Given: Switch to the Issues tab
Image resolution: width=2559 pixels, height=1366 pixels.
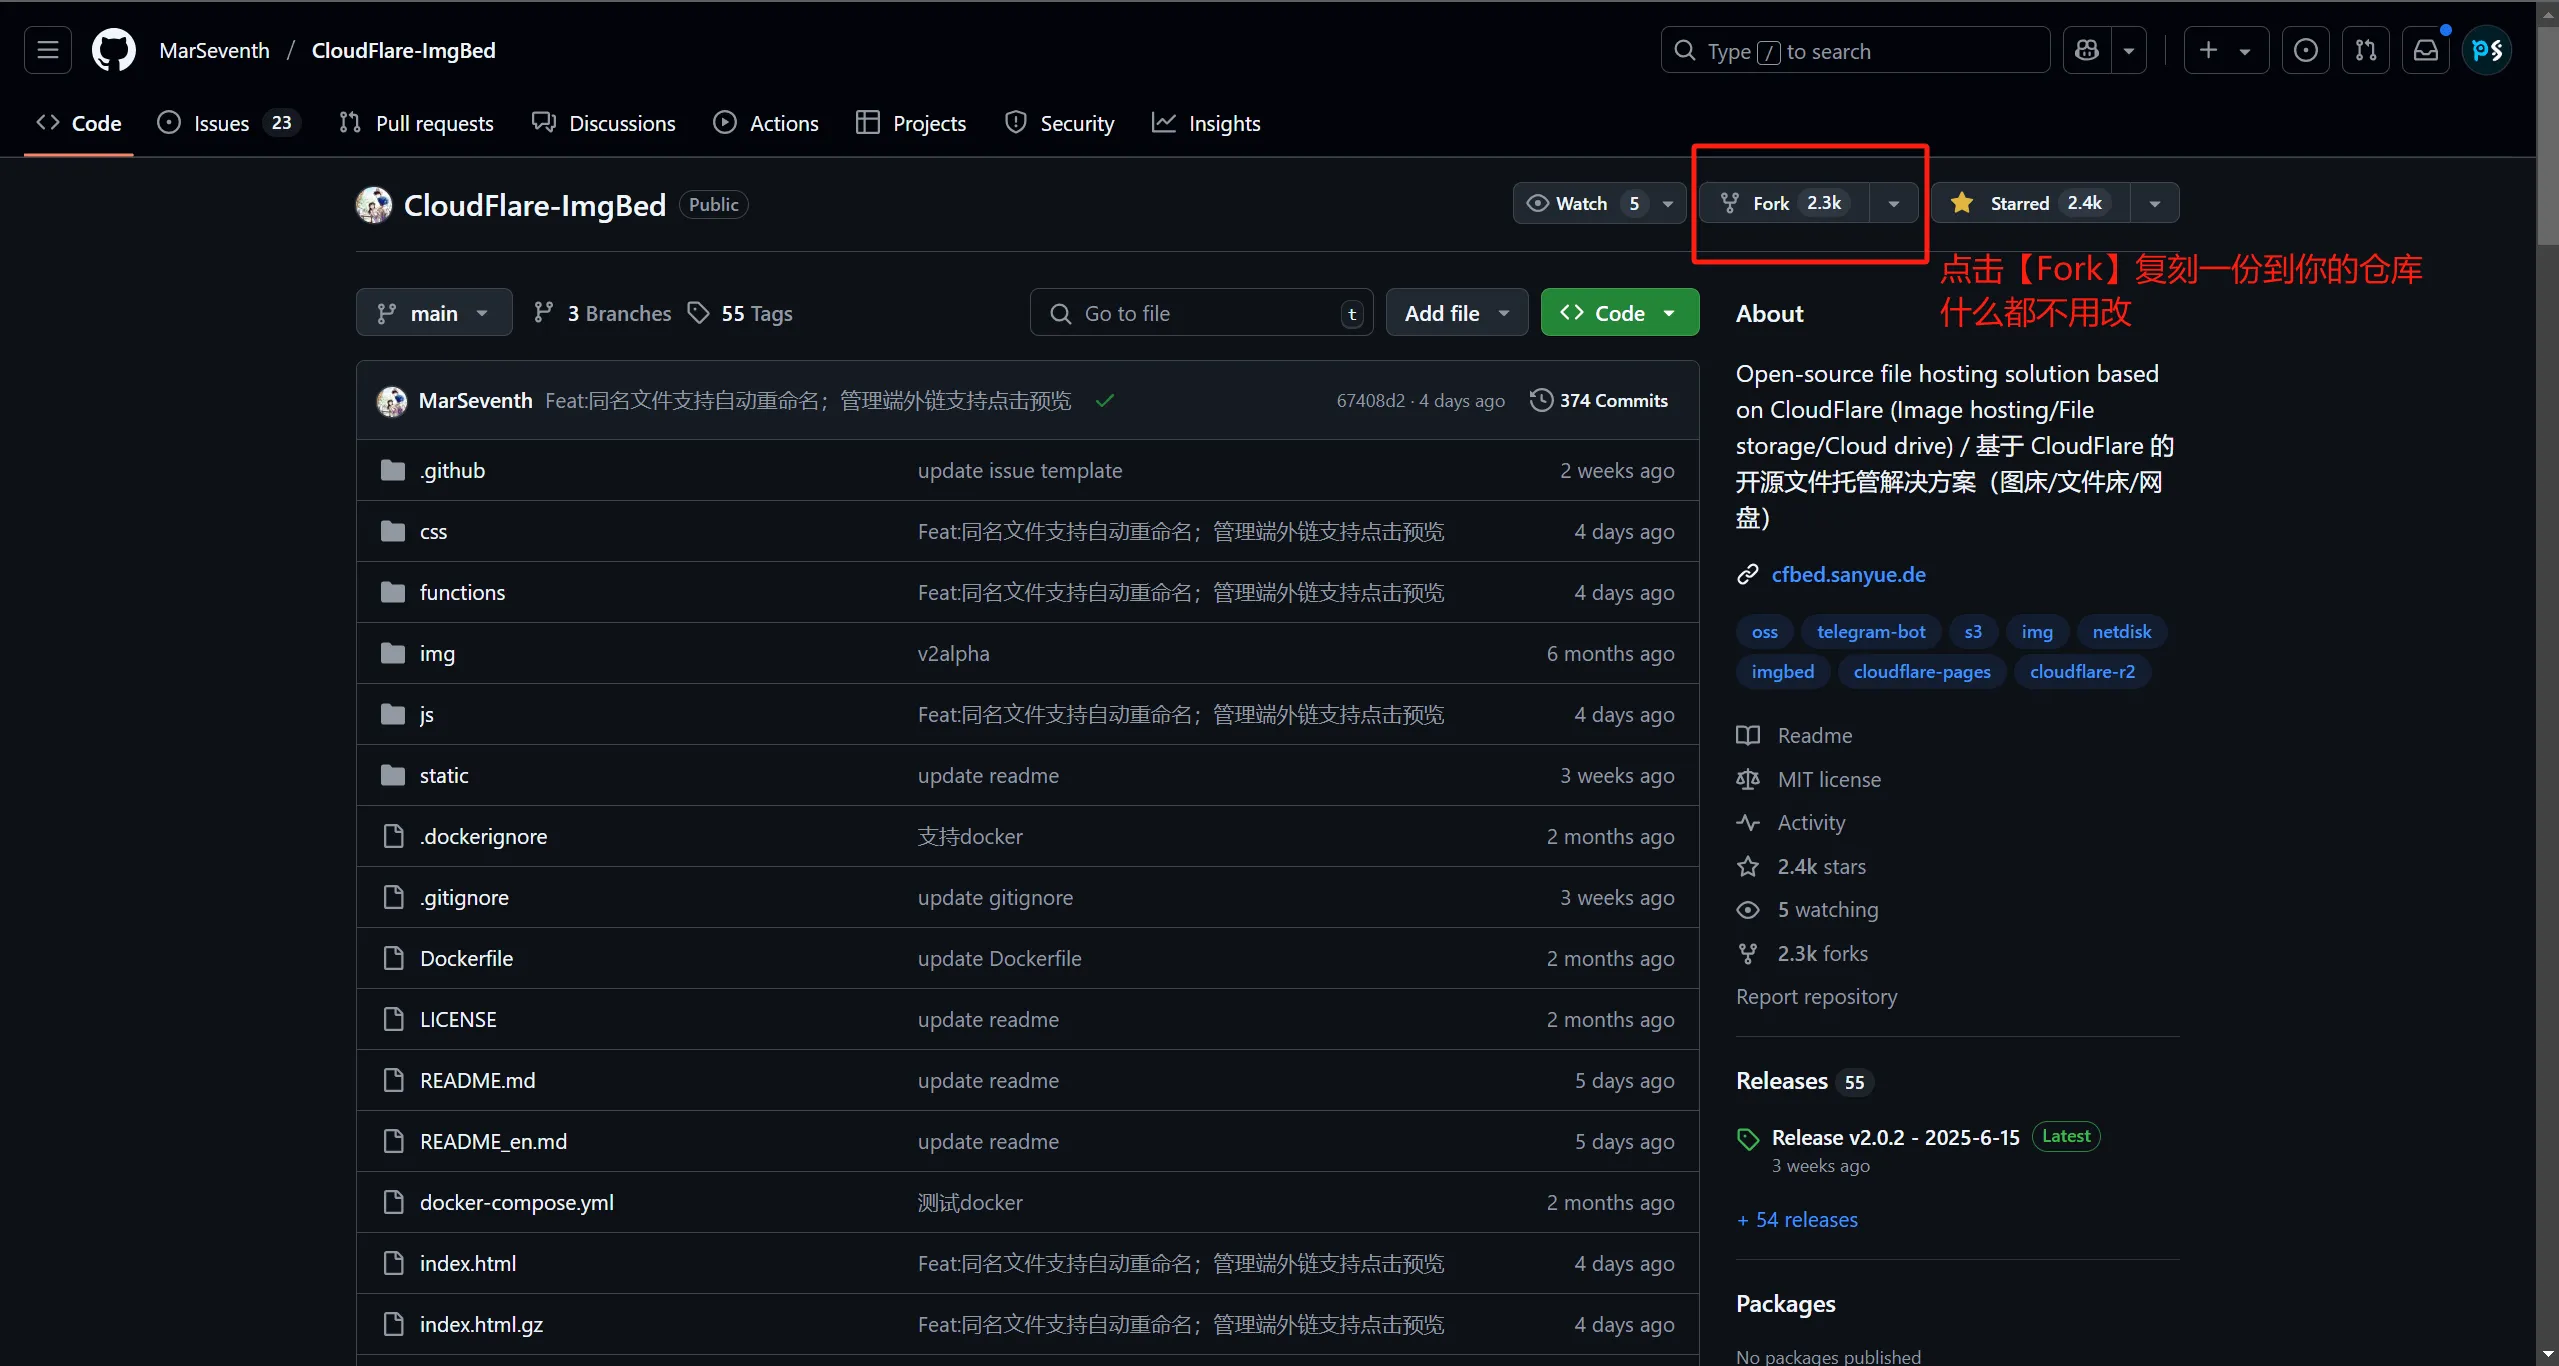Looking at the screenshot, I should [228, 123].
